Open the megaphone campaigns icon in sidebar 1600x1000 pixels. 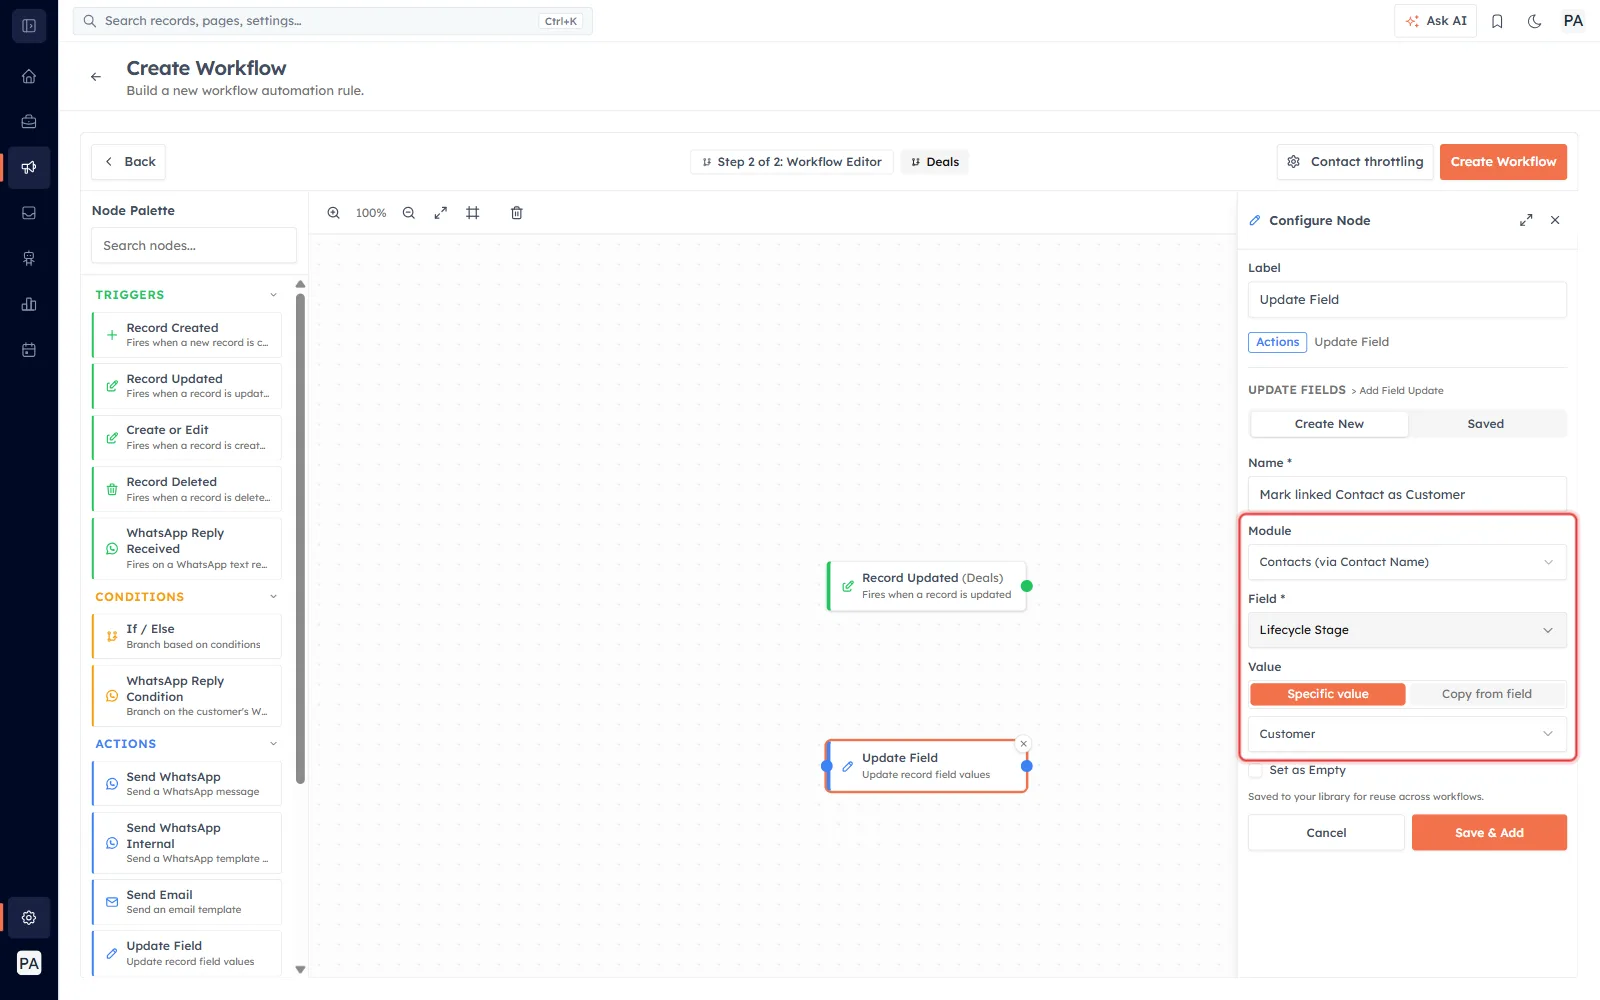click(29, 167)
